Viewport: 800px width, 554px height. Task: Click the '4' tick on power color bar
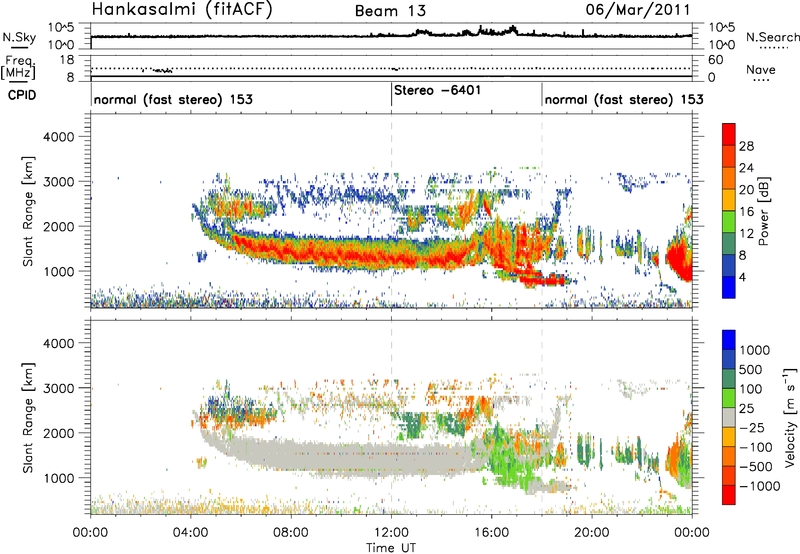tap(742, 278)
